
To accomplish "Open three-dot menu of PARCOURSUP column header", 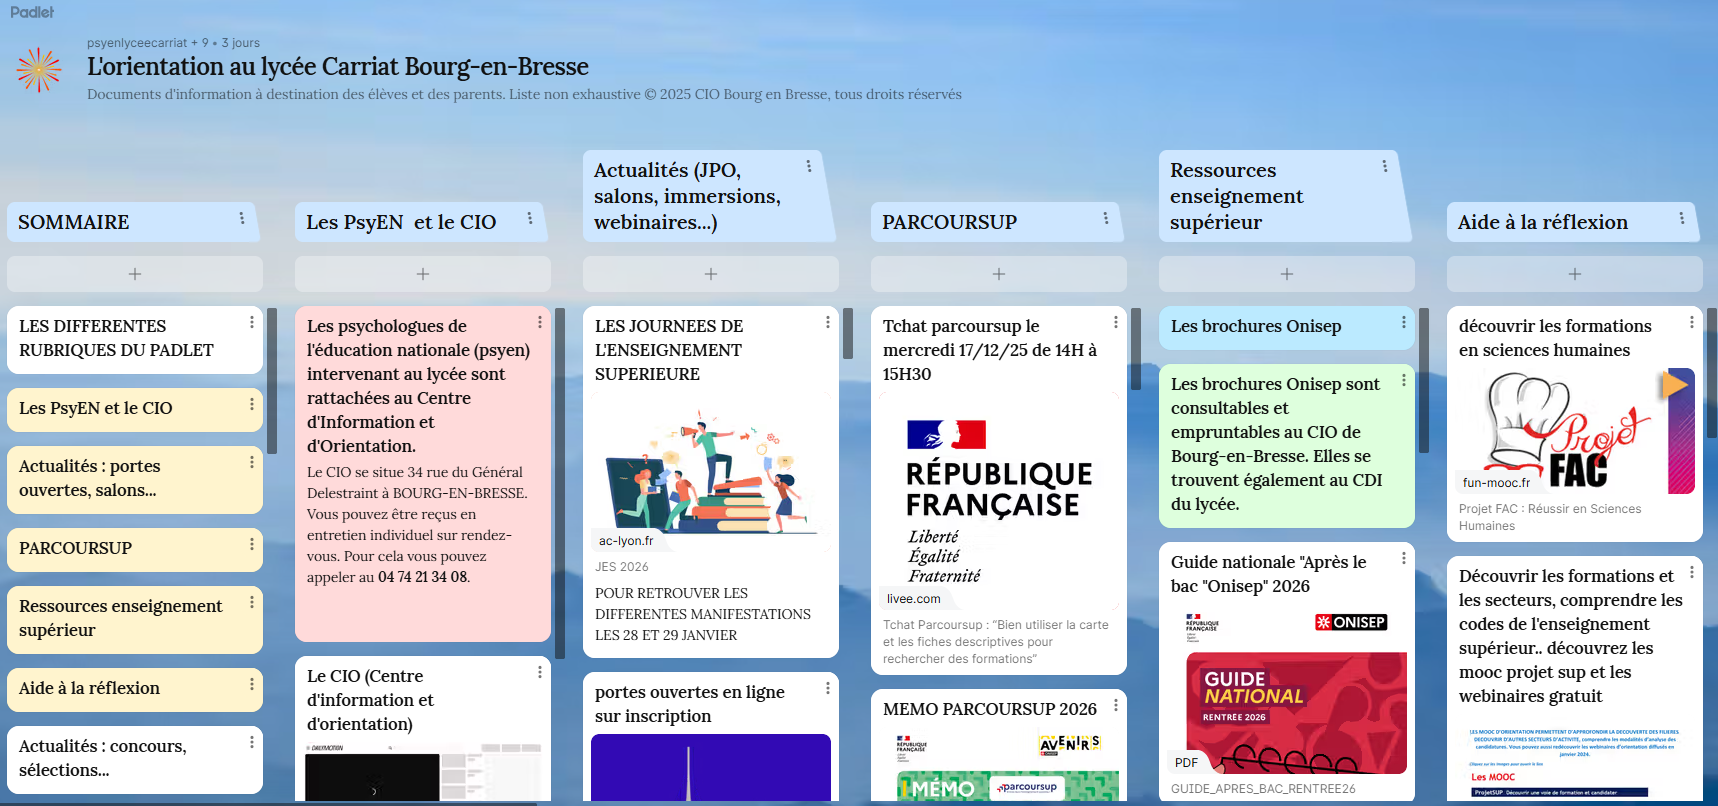I will (1106, 218).
